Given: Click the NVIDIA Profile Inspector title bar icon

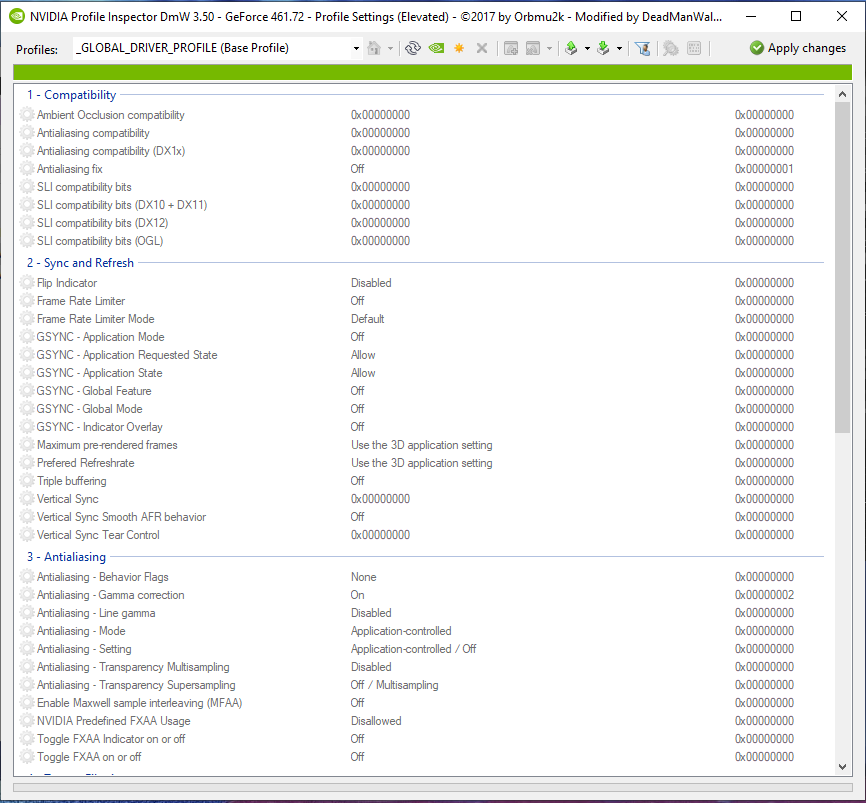Looking at the screenshot, I should tap(17, 16).
